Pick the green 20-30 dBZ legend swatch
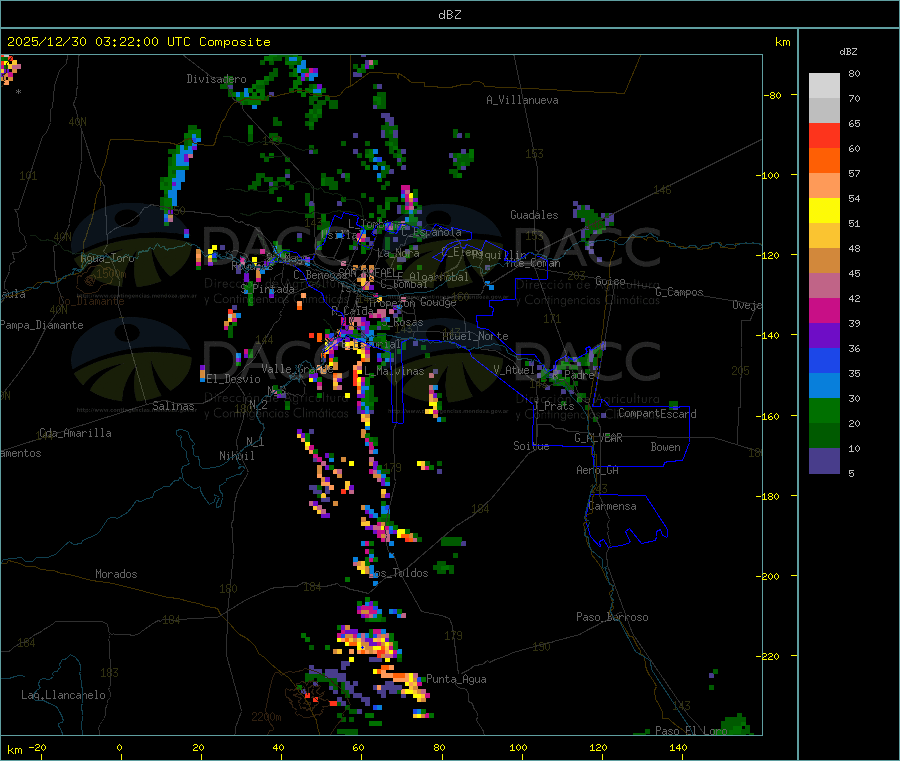 pos(824,410)
